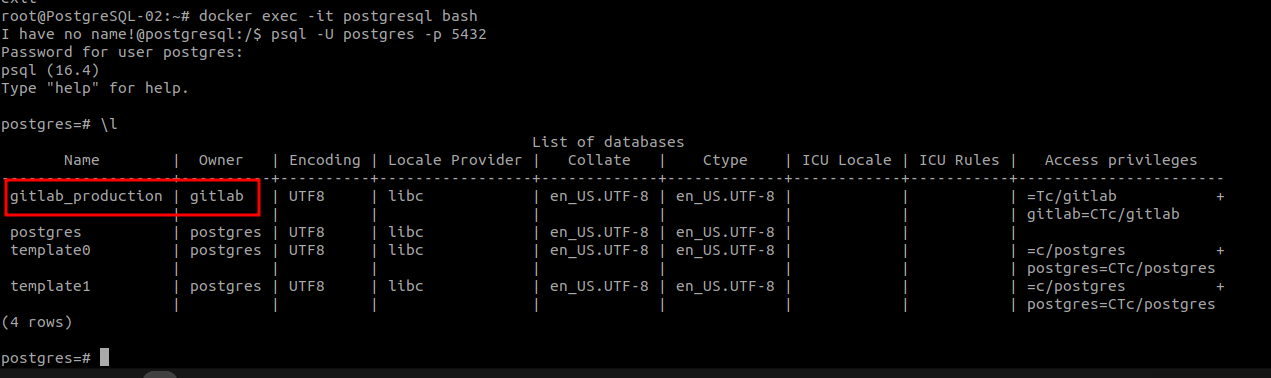The height and width of the screenshot is (378, 1271).
Task: Click the Ctype column header
Action: [x=725, y=160]
